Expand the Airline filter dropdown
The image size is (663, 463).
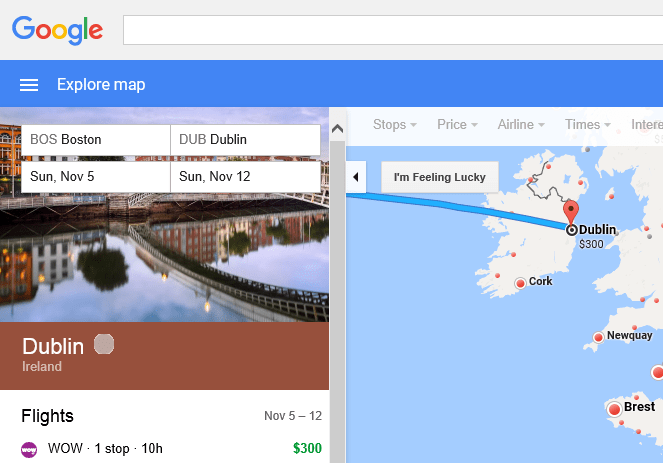click(x=521, y=125)
